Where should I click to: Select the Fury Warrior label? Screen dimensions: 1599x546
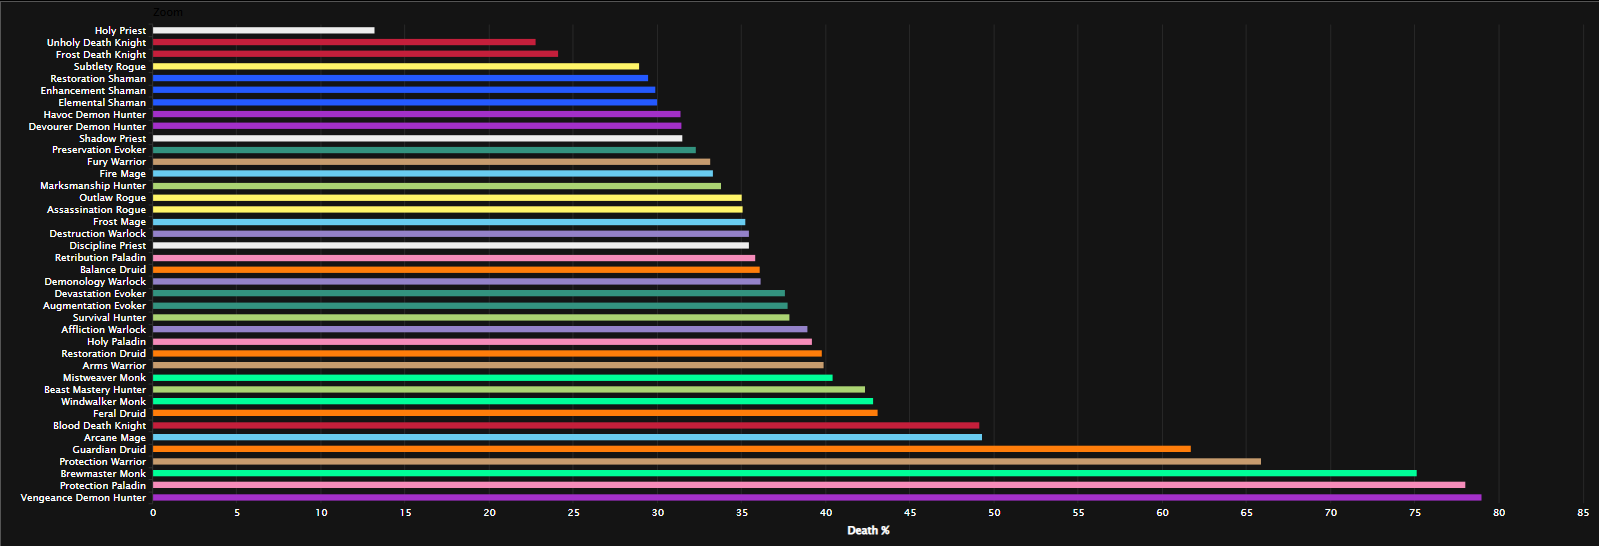(116, 162)
